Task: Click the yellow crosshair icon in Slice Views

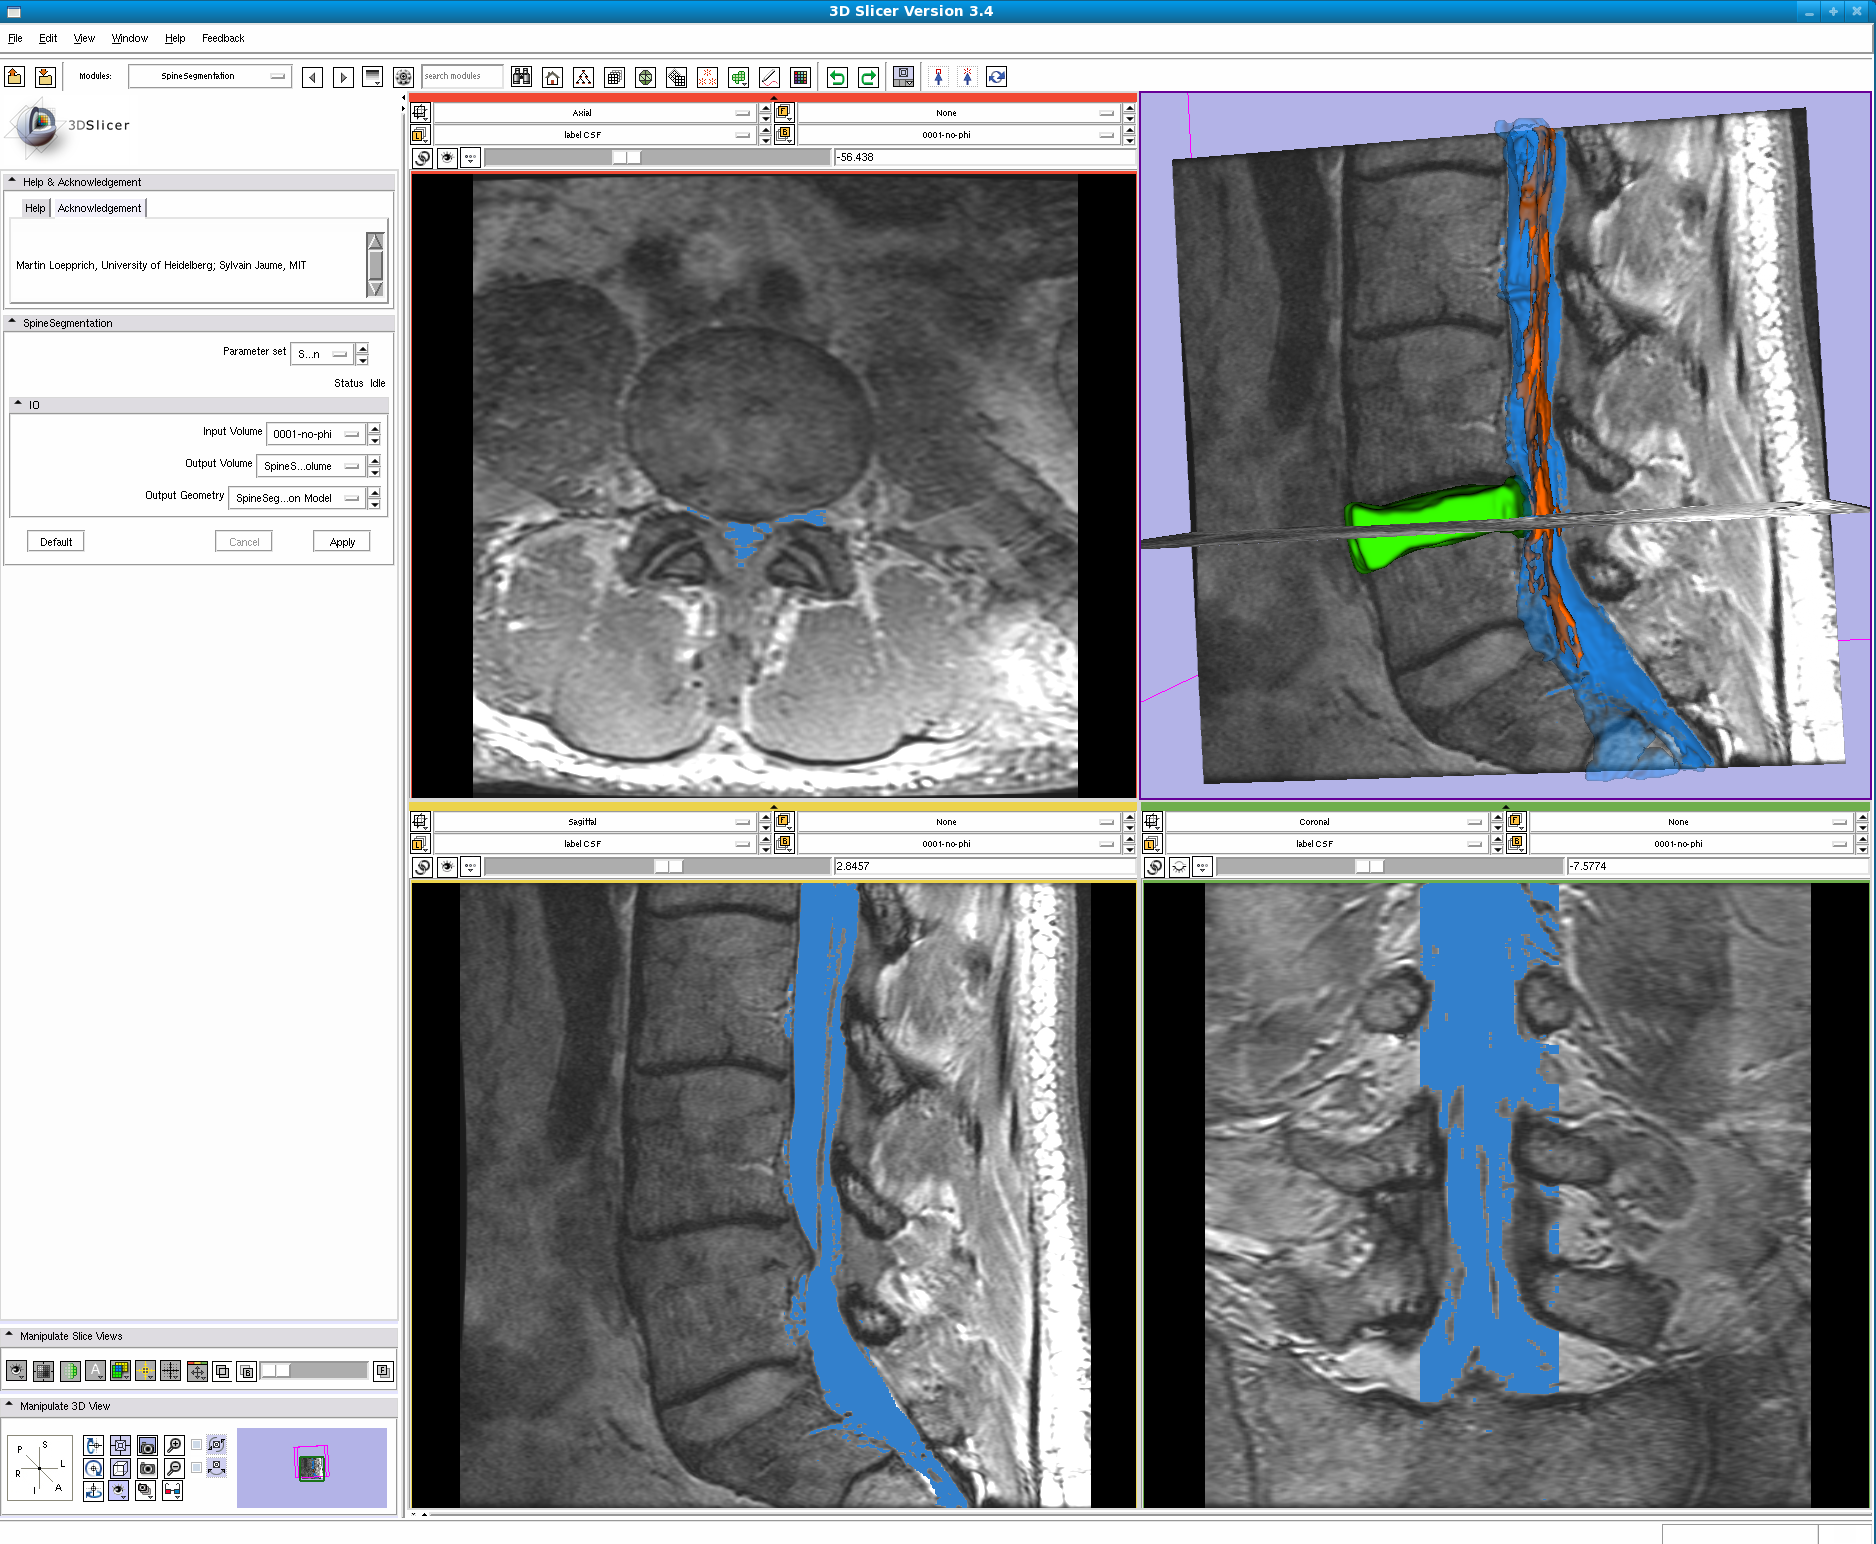Action: point(145,1371)
